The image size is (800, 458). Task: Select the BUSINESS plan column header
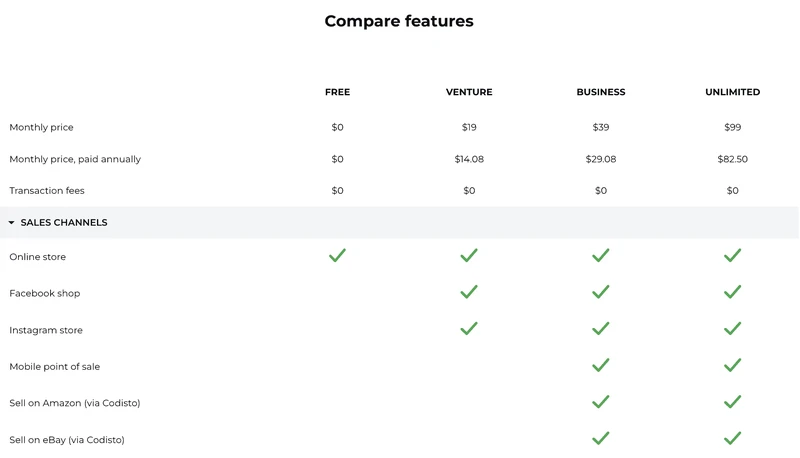click(x=601, y=92)
